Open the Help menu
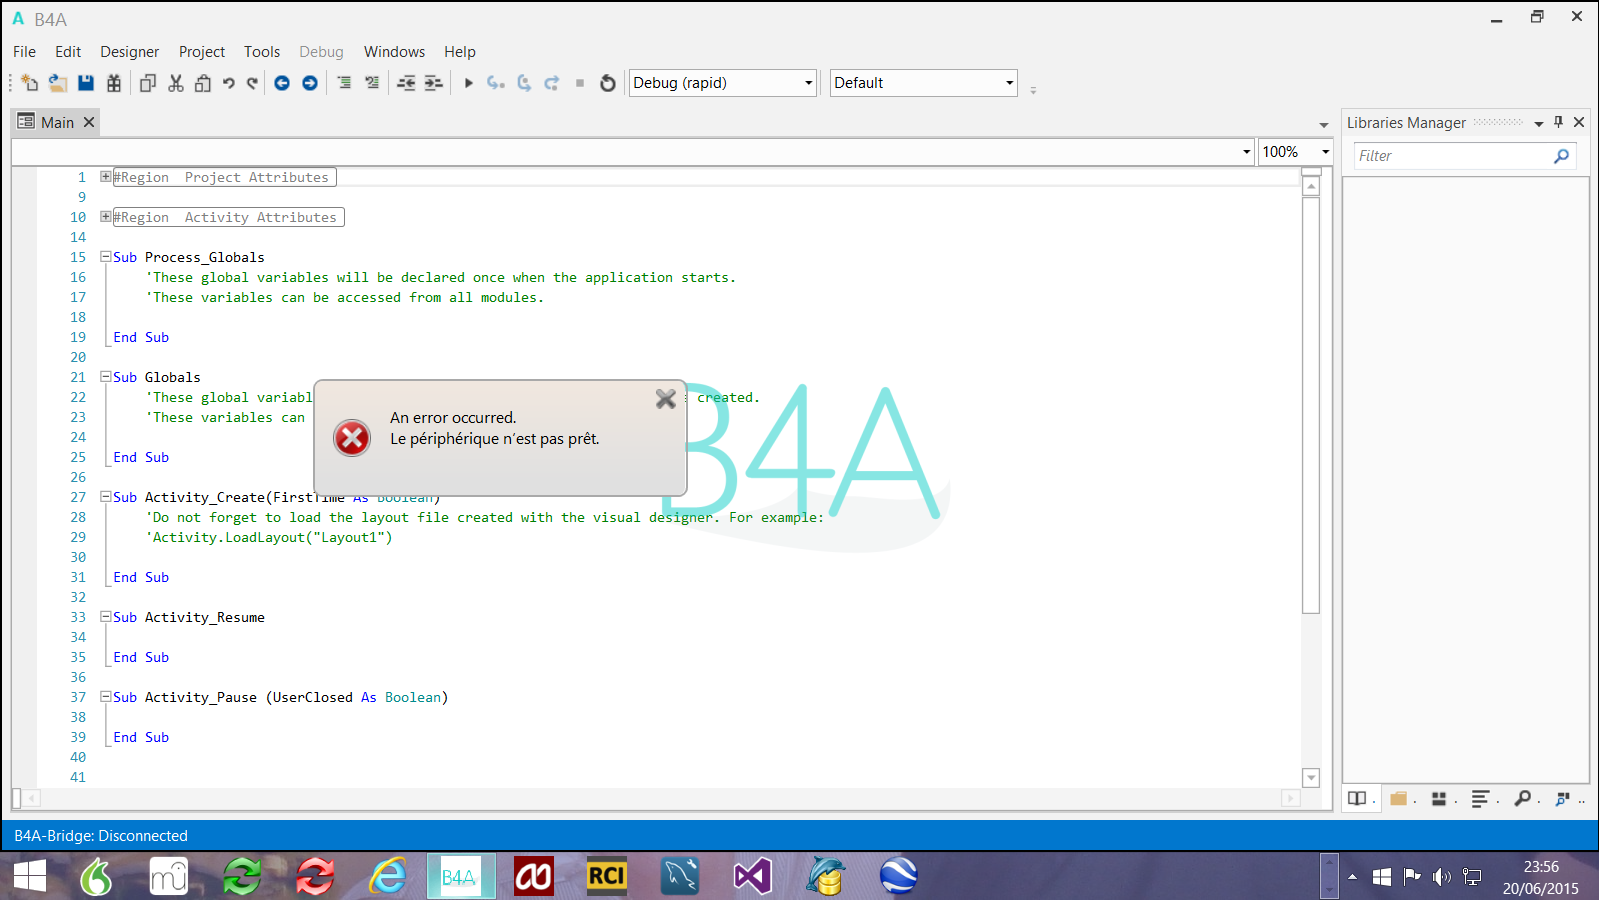Viewport: 1599px width, 900px height. (460, 52)
